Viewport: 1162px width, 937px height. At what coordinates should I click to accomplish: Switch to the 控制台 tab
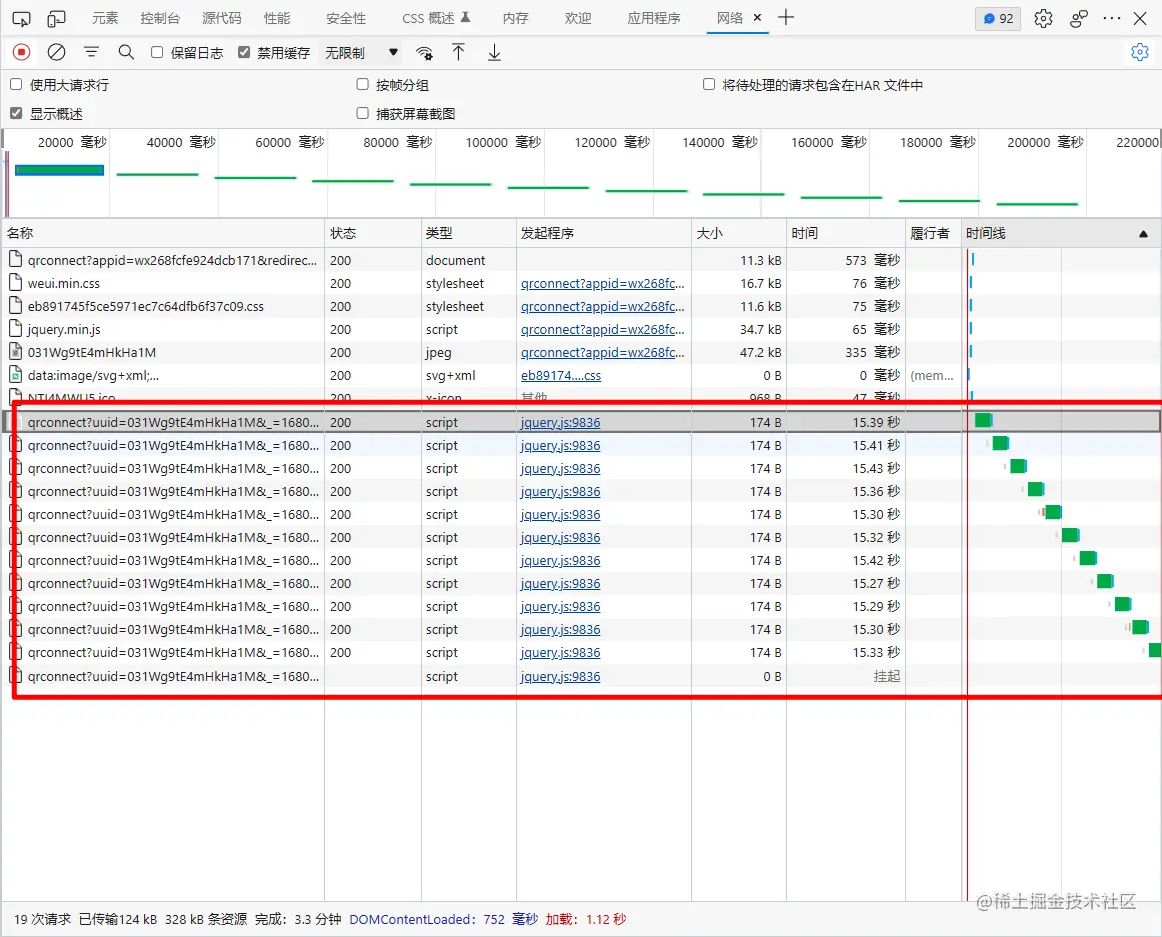coord(160,18)
